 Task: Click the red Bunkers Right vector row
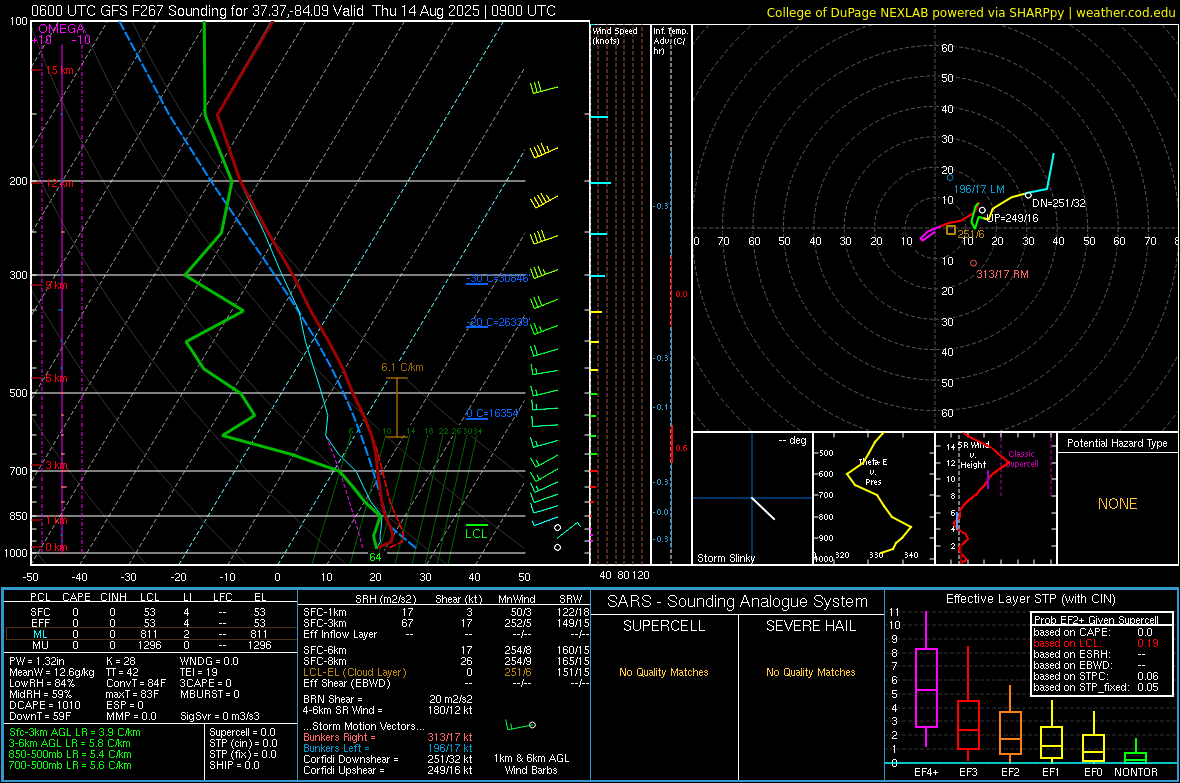(388, 737)
